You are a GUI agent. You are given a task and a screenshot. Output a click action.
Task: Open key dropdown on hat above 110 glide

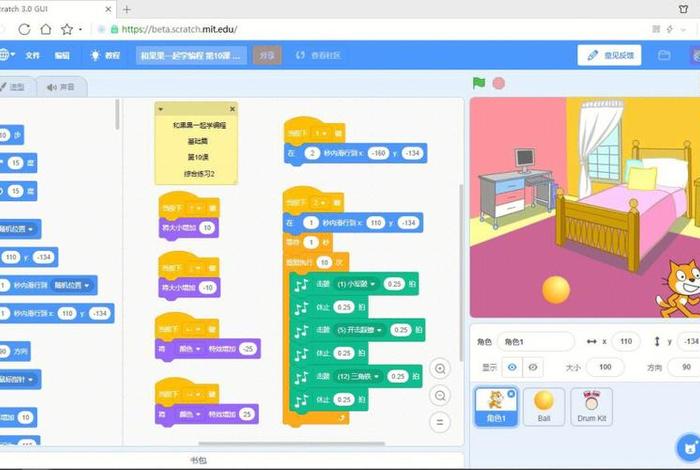point(320,203)
